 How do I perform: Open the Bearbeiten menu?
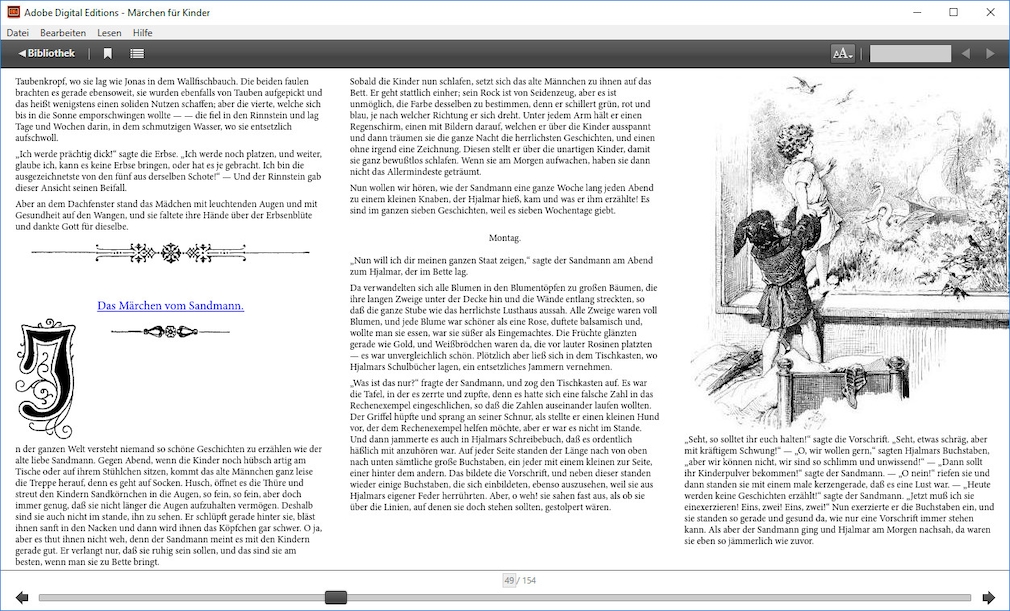pyautogui.click(x=62, y=33)
